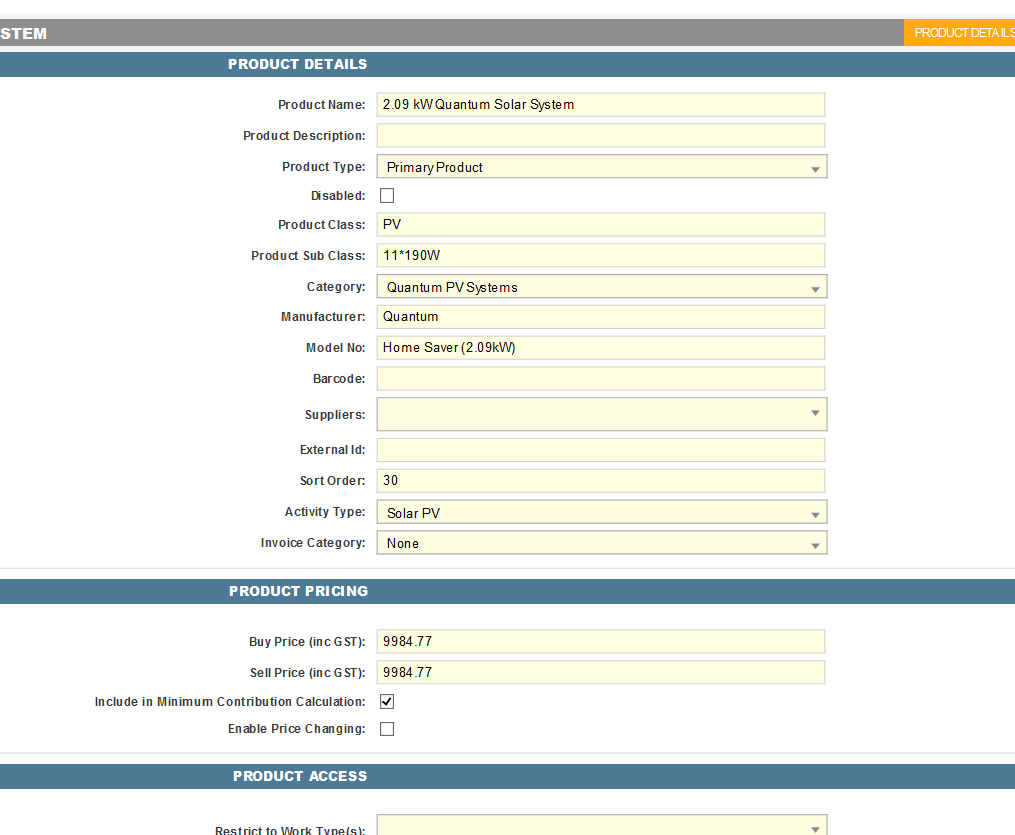Click the Barcode input field
Viewport: 1015px width, 835px height.
click(x=600, y=379)
